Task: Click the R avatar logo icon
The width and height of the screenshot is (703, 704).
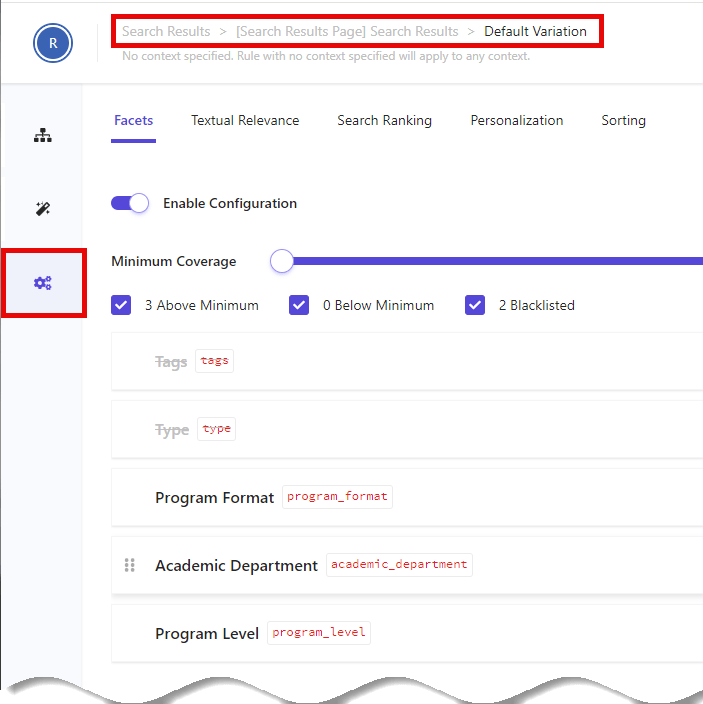Action: click(53, 43)
